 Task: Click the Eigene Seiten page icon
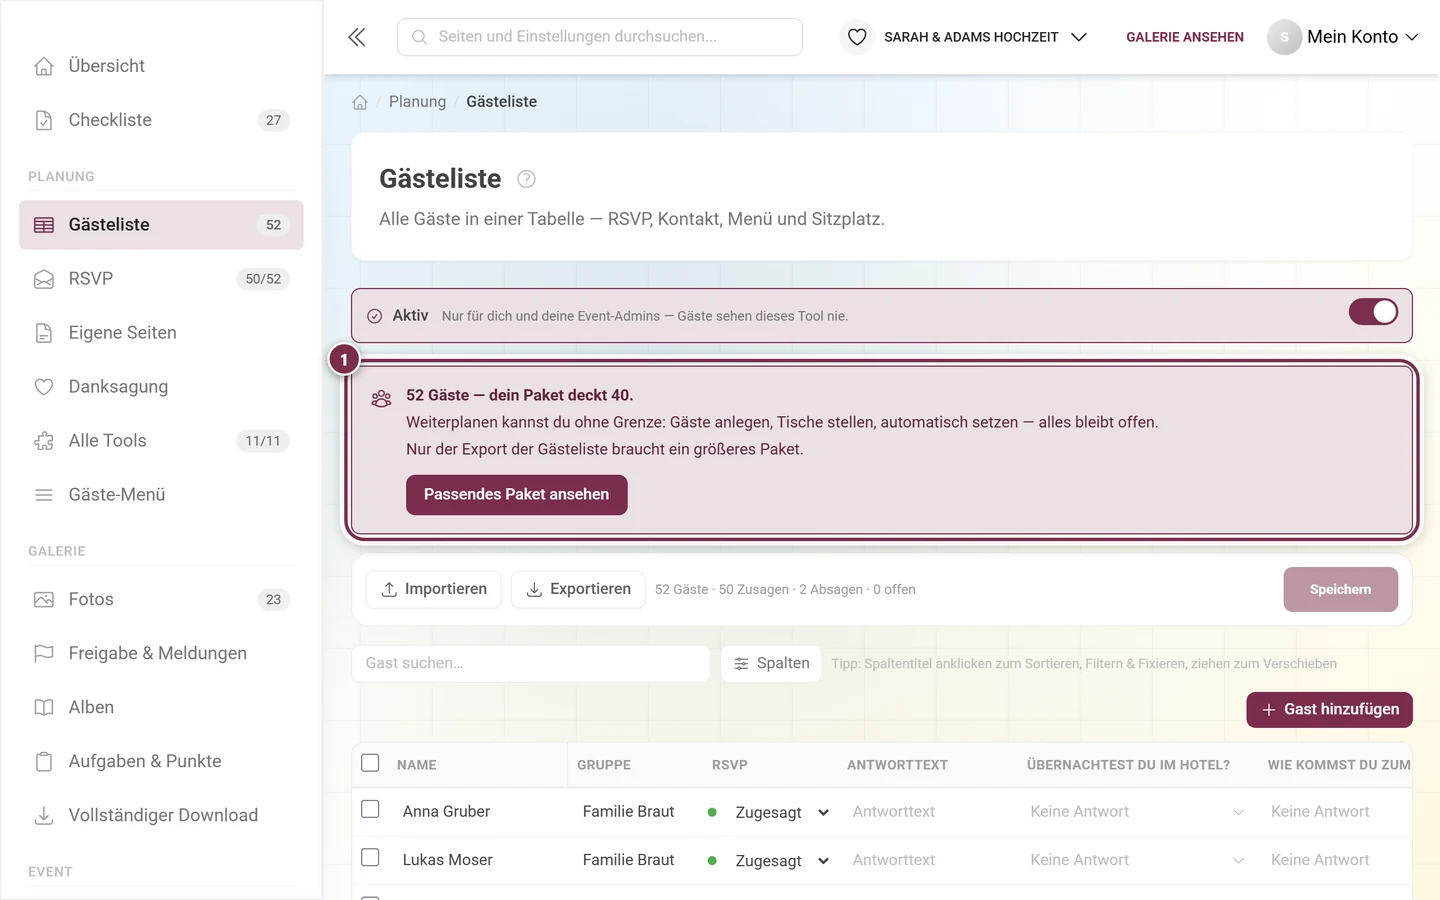click(44, 333)
